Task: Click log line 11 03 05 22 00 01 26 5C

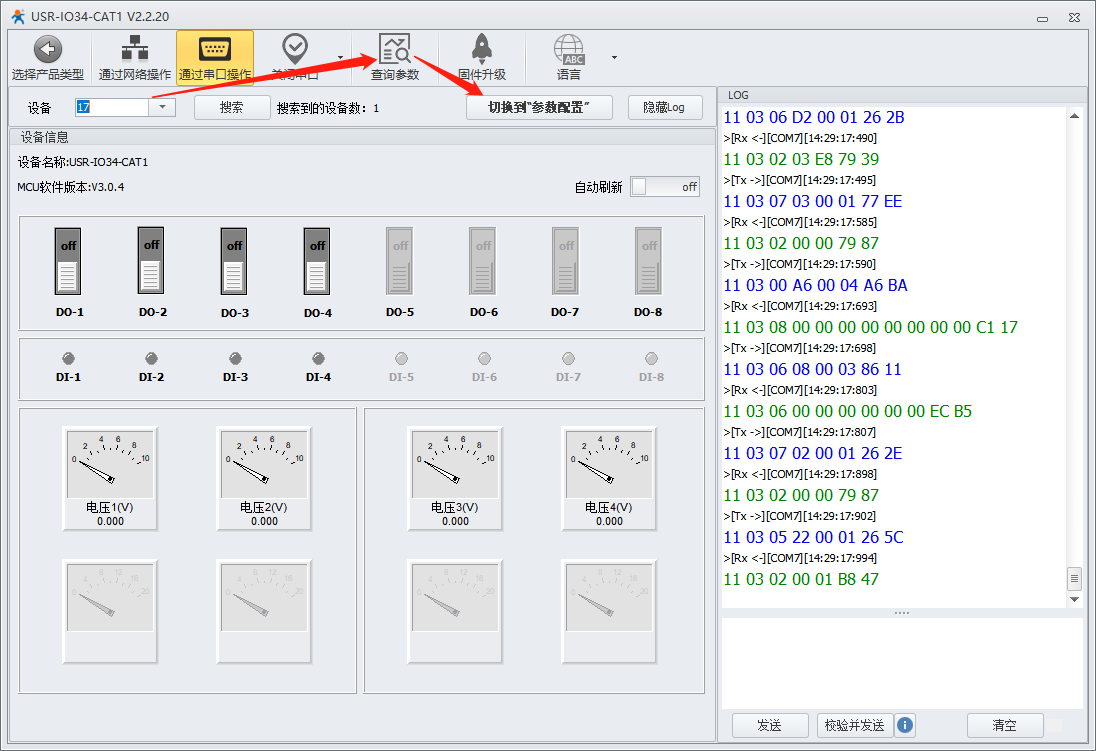Action: [814, 537]
